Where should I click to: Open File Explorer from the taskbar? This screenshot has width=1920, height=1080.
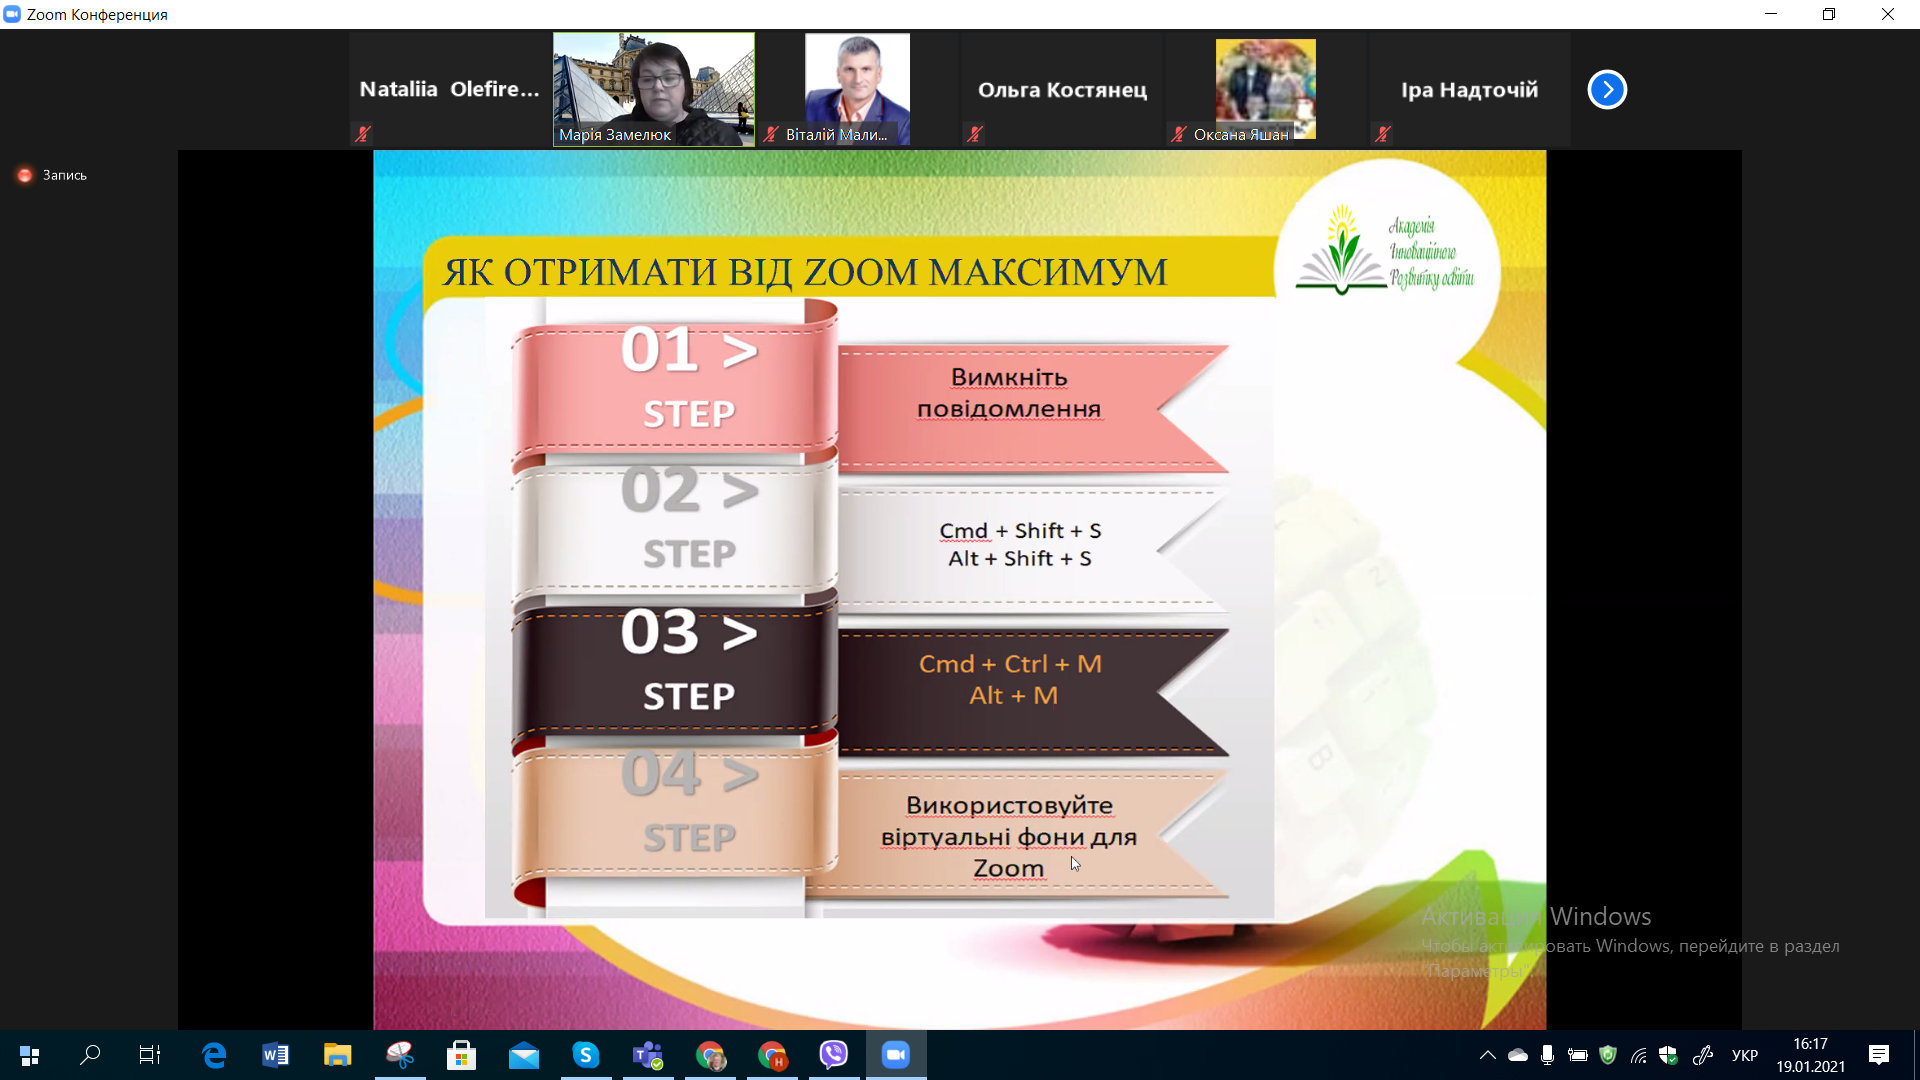pos(338,1055)
